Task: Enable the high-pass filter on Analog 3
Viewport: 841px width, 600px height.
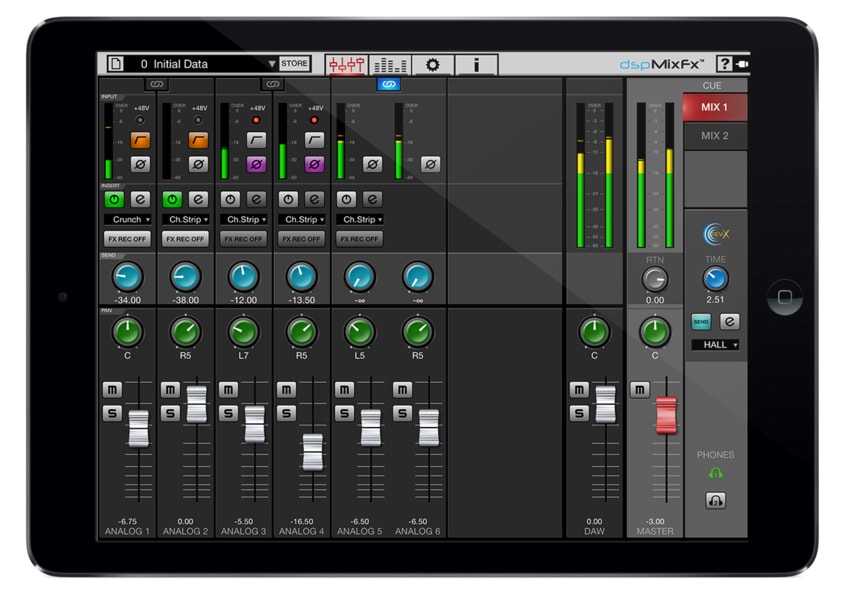Action: pyautogui.click(x=256, y=140)
